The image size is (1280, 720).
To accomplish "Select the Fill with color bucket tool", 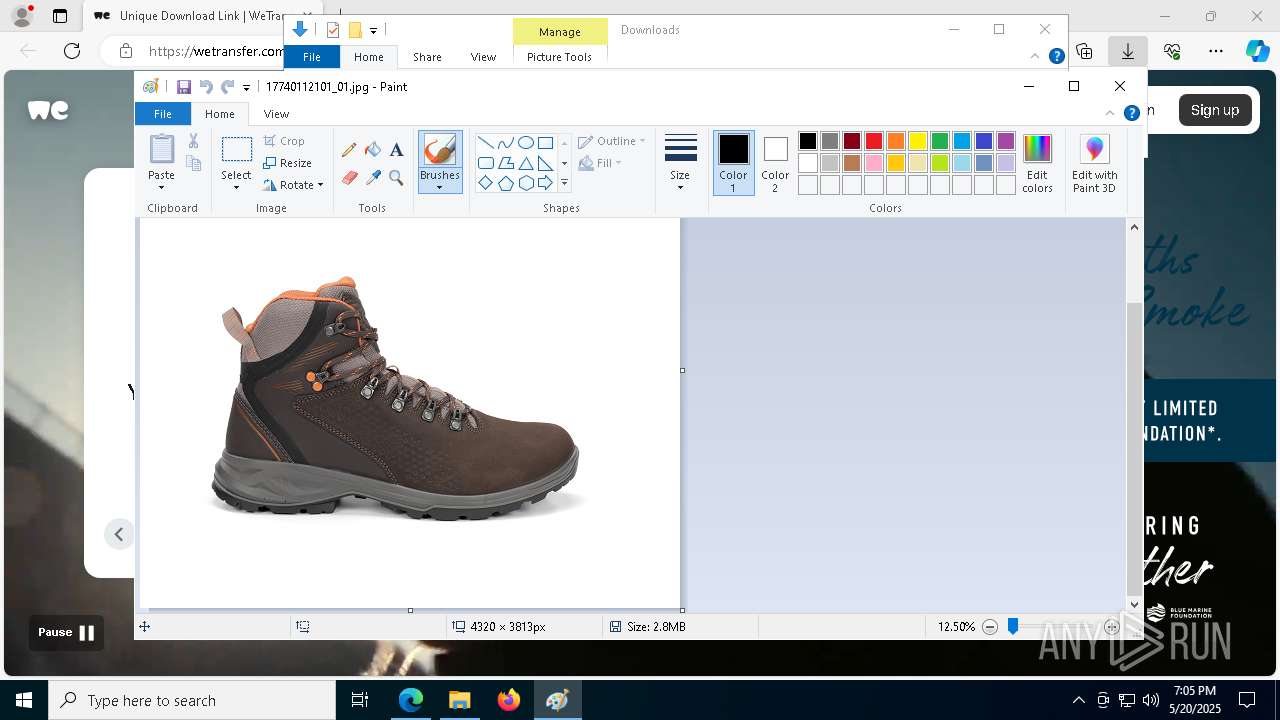I will point(373,150).
